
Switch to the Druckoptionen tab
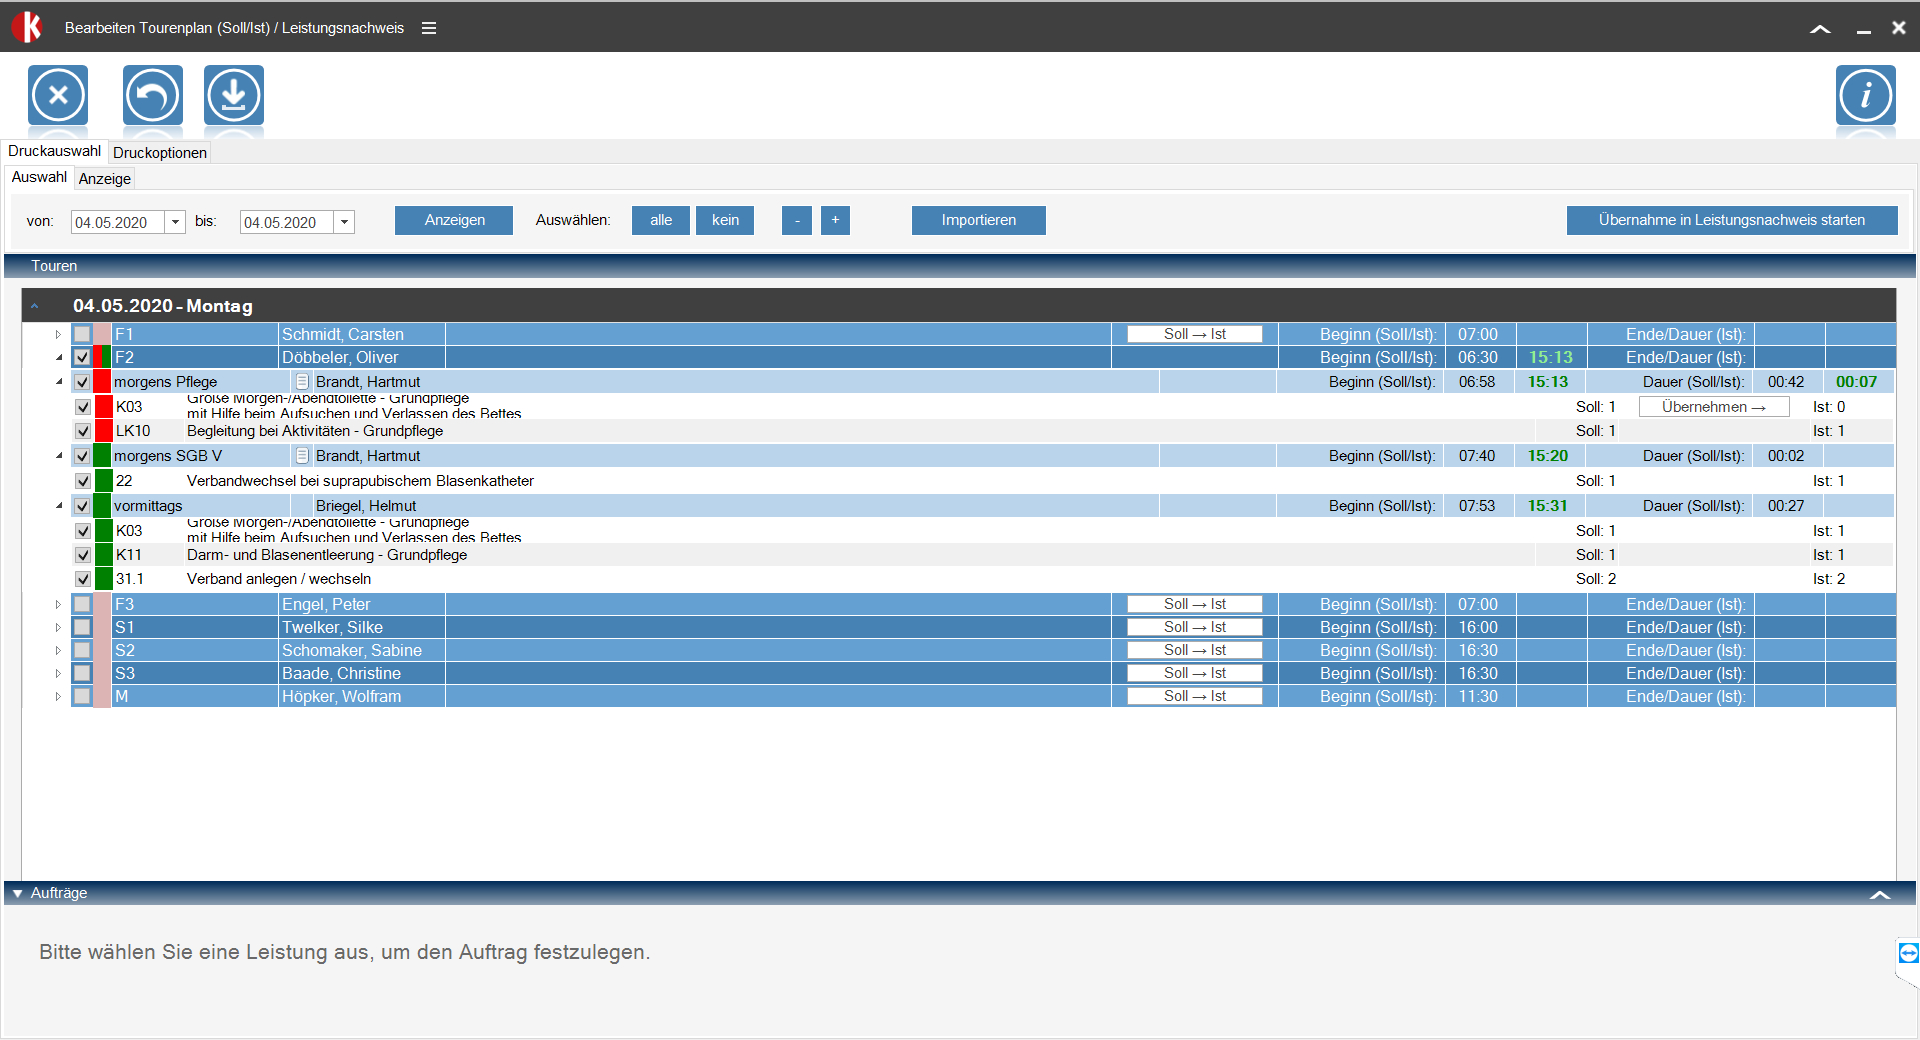pos(160,152)
